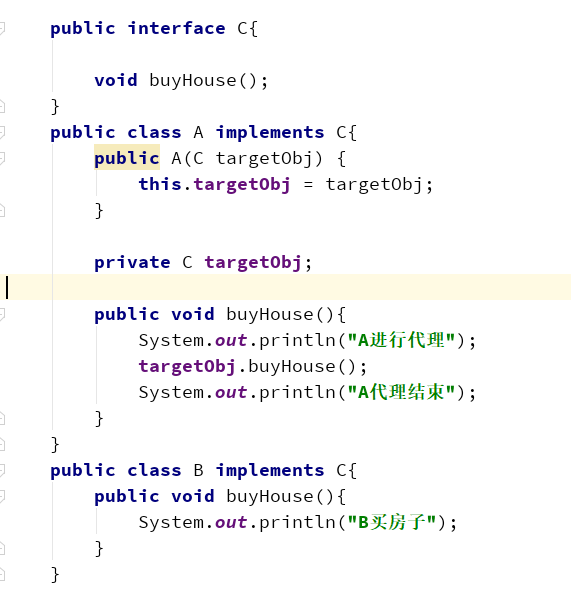Click fold end marker at interface C's closing brace
Viewport: 571px width, 601px height.
coord(2,107)
